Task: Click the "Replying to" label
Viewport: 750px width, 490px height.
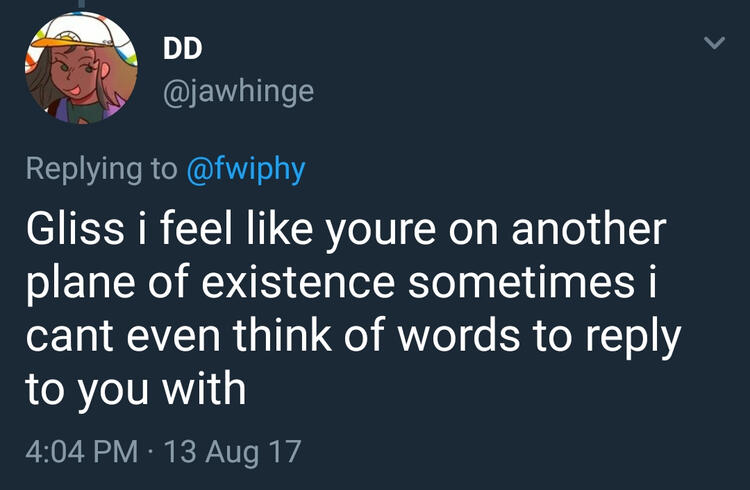Action: [100, 168]
